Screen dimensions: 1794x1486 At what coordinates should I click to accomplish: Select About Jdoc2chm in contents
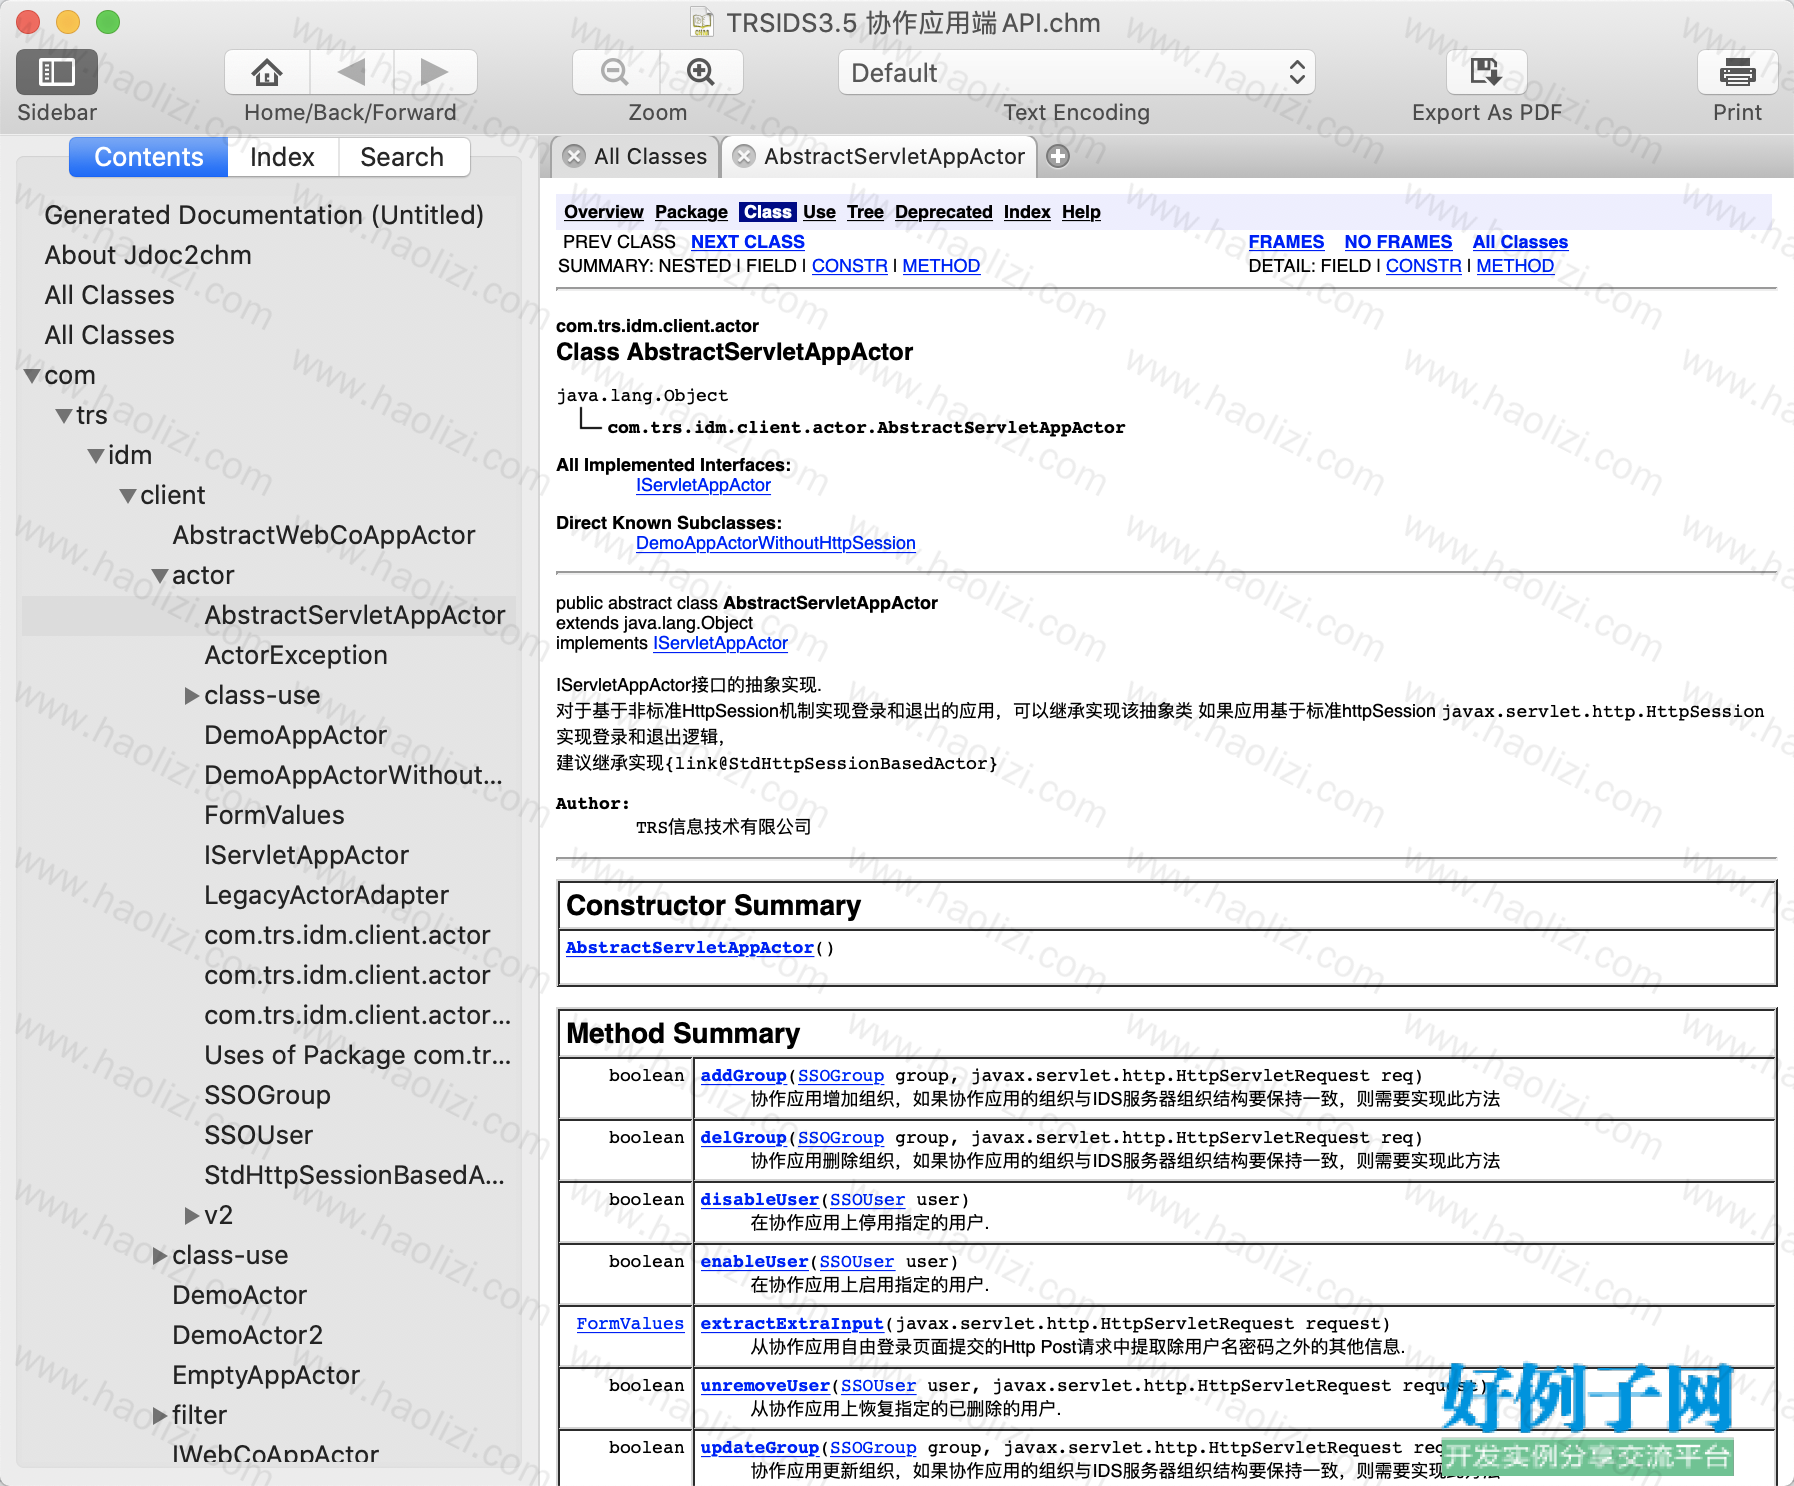148,256
